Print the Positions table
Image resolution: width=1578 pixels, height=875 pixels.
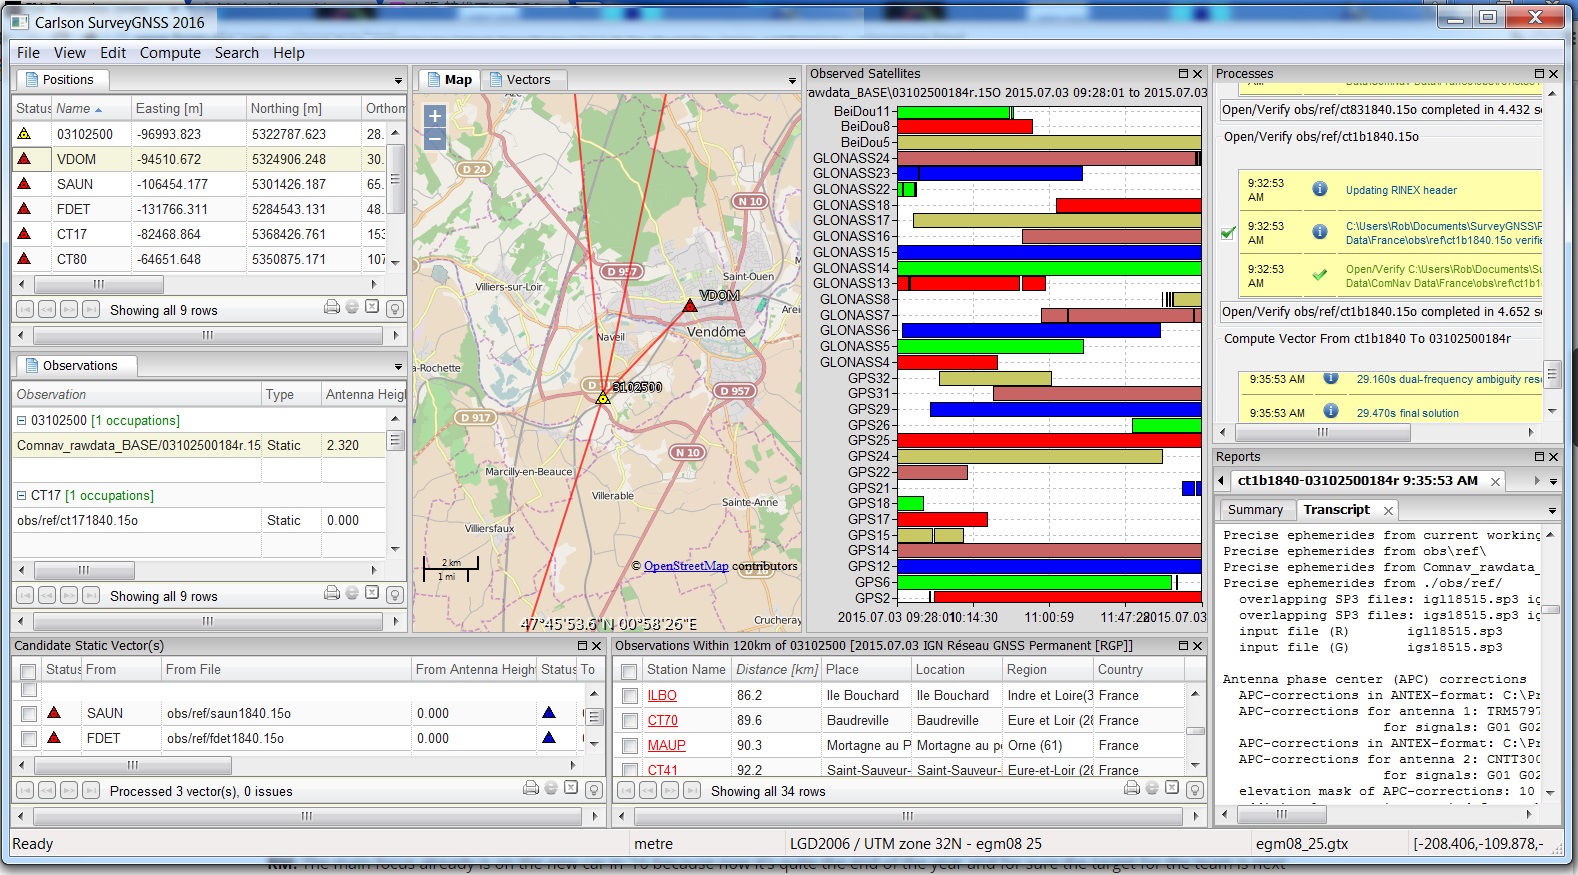(x=332, y=307)
